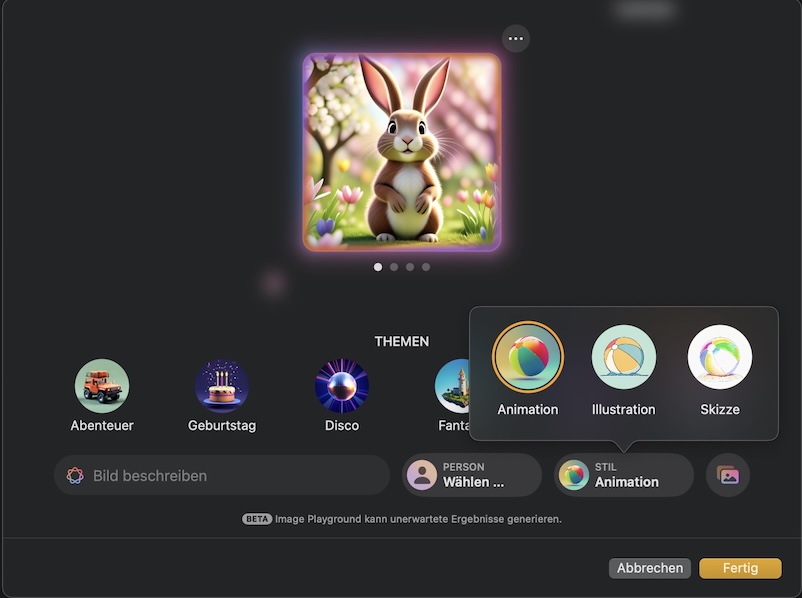Image resolution: width=802 pixels, height=598 pixels.
Task: Pick the Disco ball theme
Action: coord(342,386)
